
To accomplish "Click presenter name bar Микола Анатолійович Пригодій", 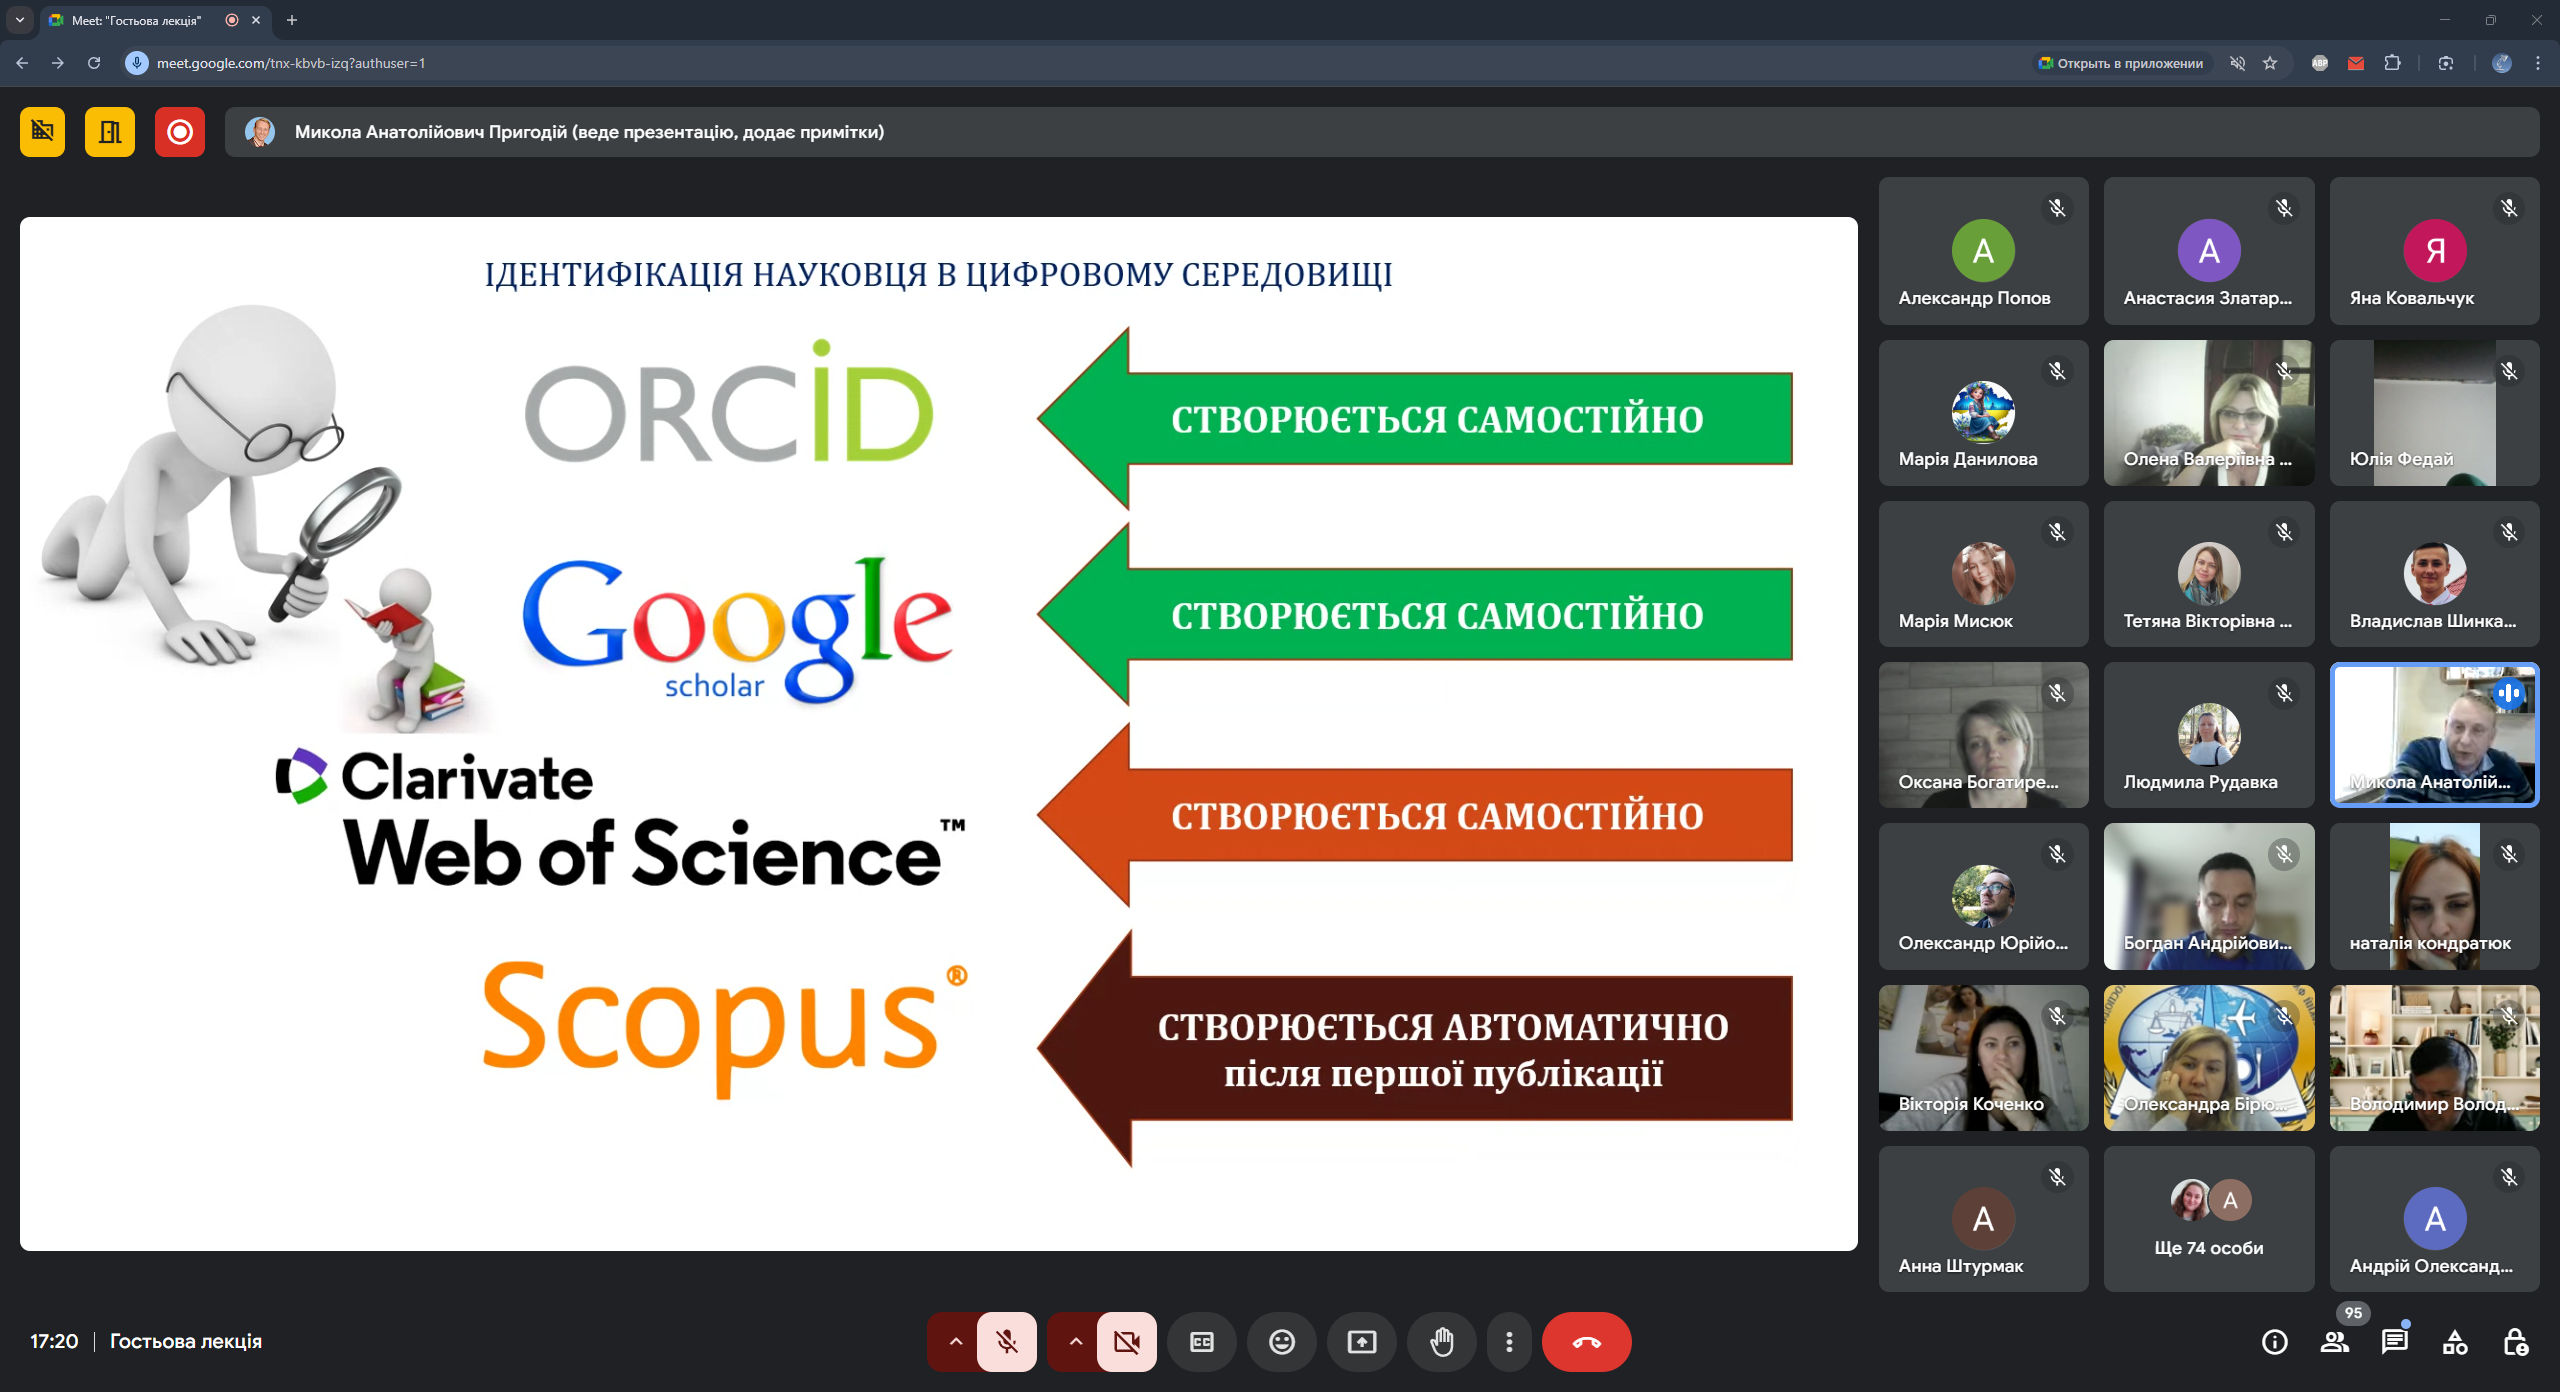I will [1382, 132].
